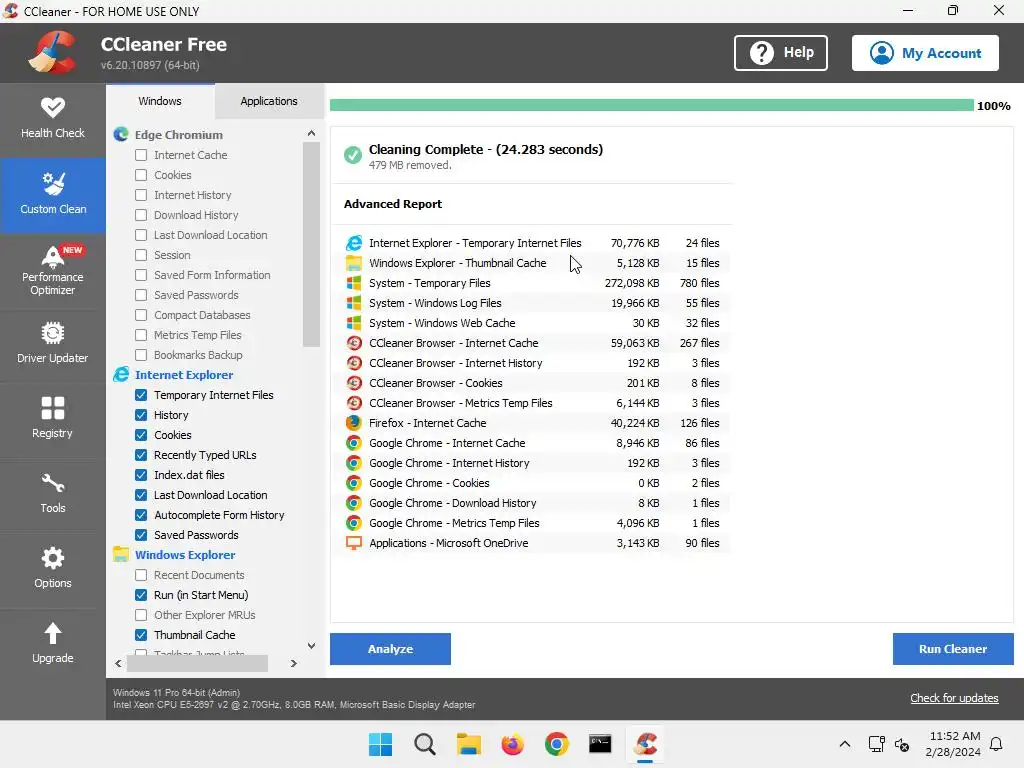
Task: Open File Explorer from taskbar
Action: pos(468,744)
